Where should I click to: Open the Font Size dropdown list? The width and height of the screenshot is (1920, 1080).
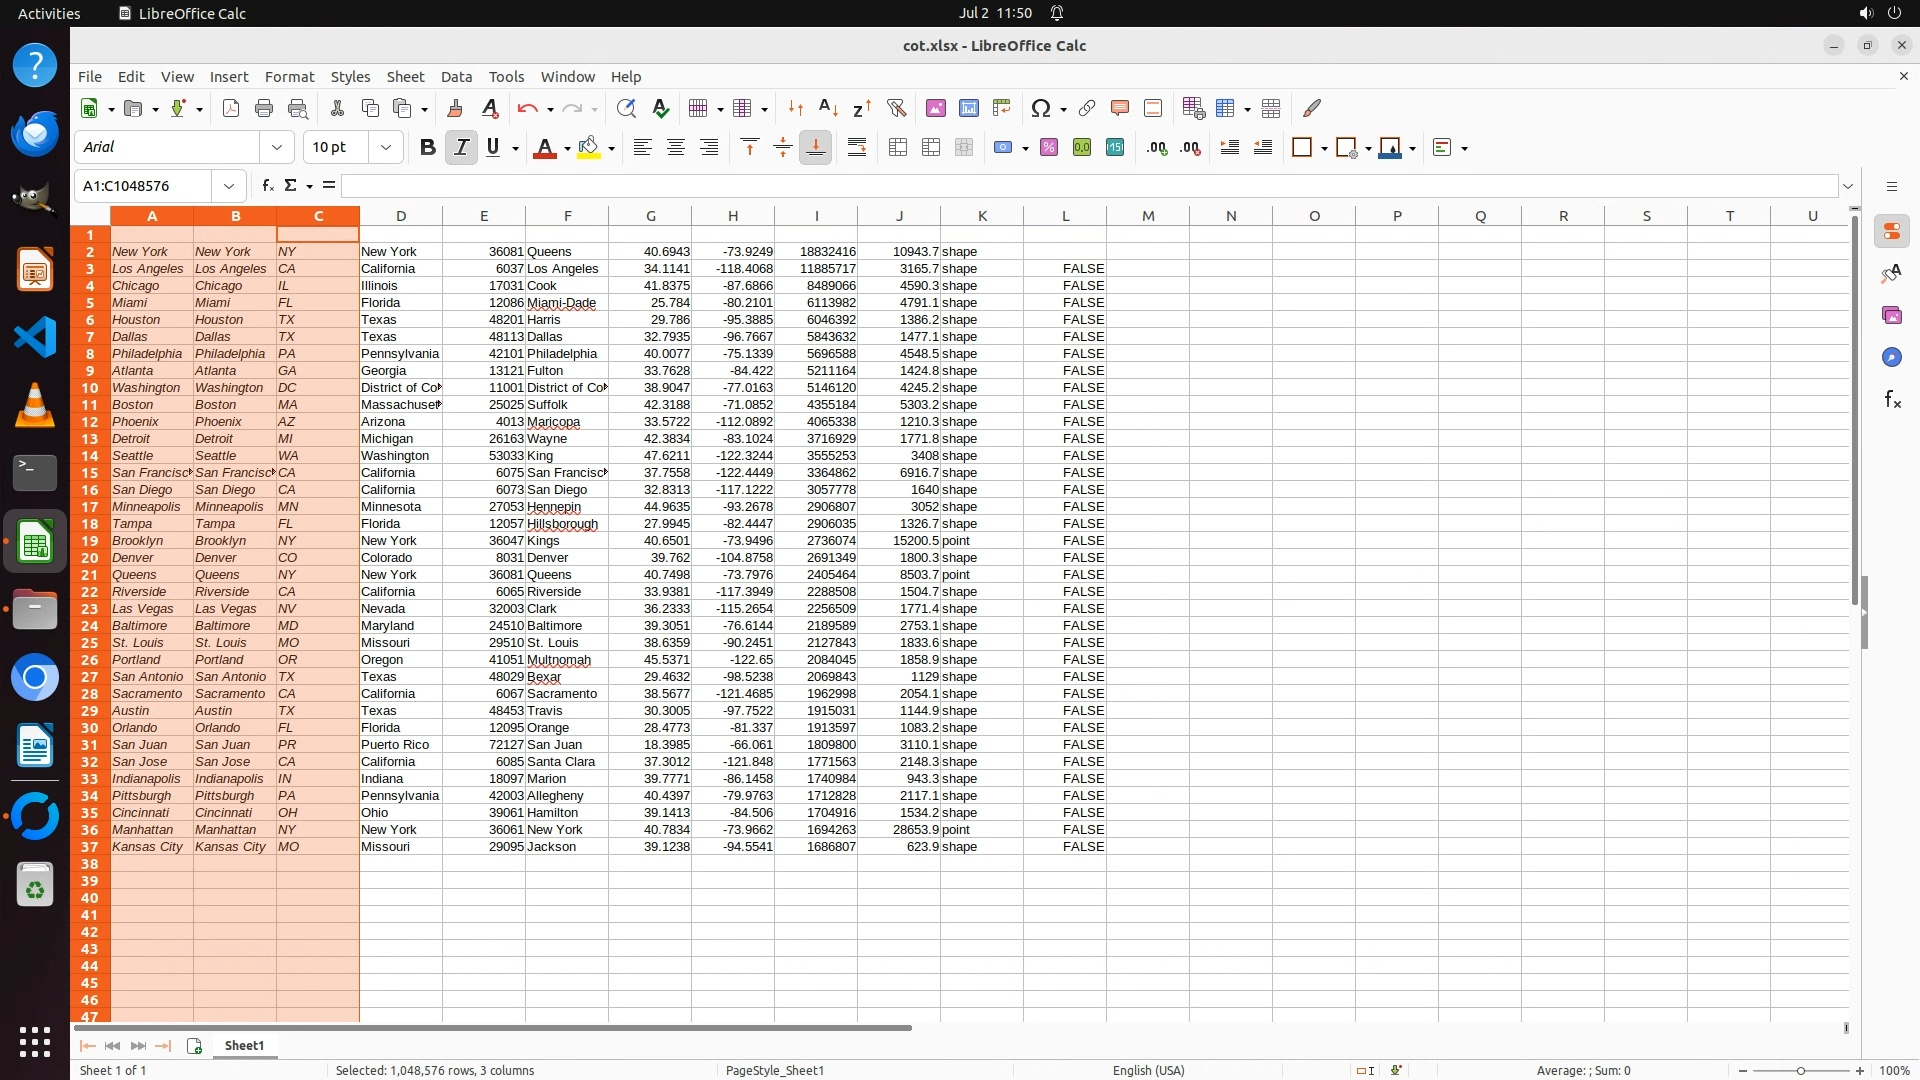[386, 147]
